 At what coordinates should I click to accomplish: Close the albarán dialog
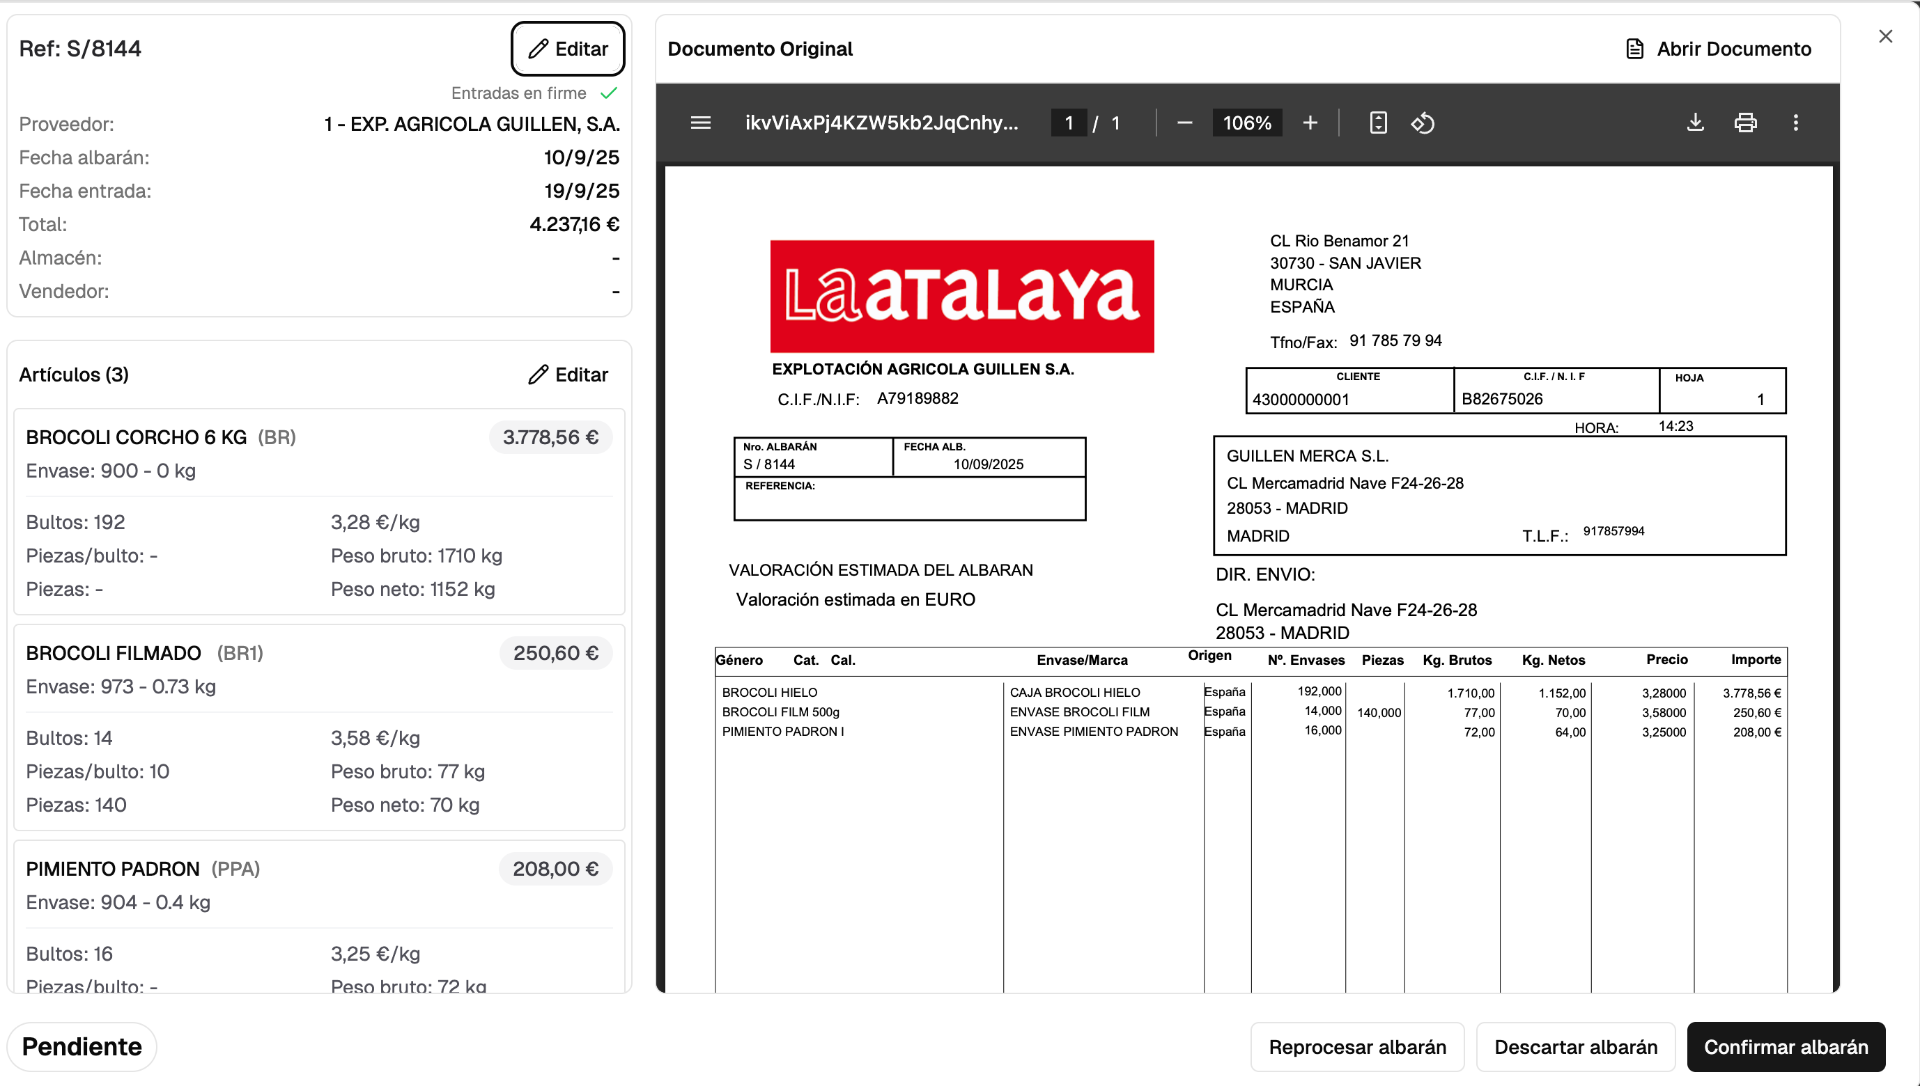(x=1885, y=37)
